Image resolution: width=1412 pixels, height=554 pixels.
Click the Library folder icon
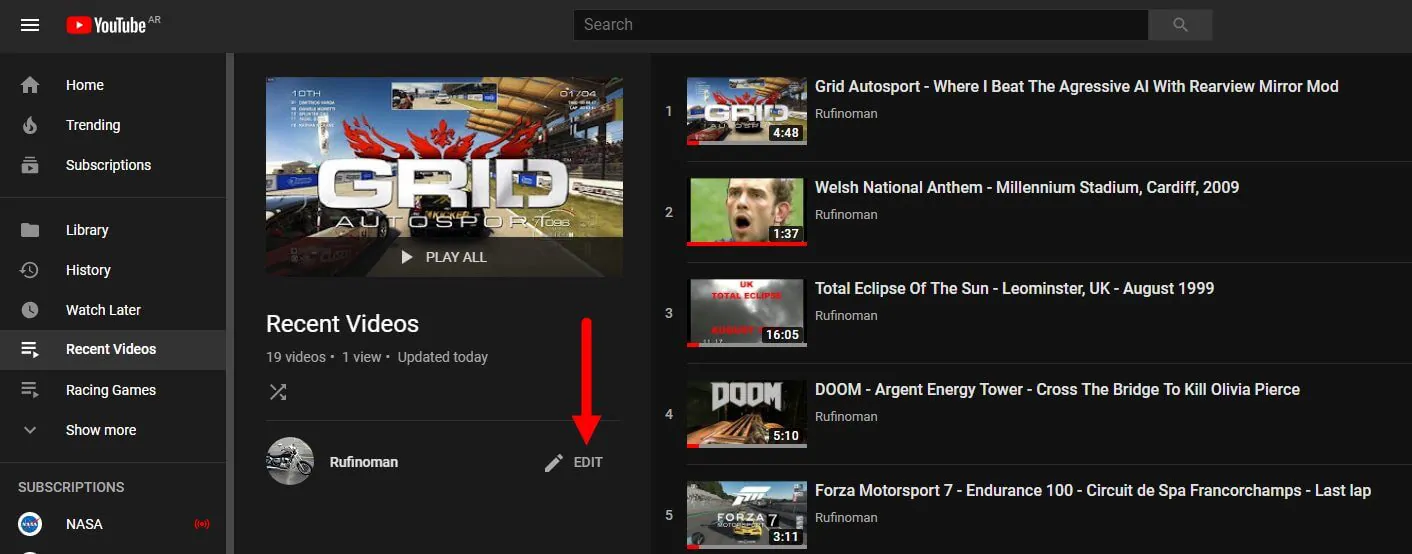(x=30, y=230)
